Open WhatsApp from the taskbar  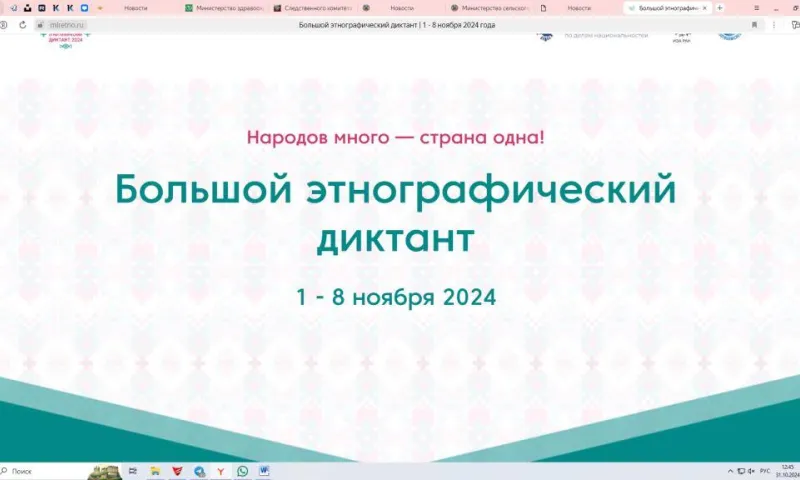[x=242, y=471]
